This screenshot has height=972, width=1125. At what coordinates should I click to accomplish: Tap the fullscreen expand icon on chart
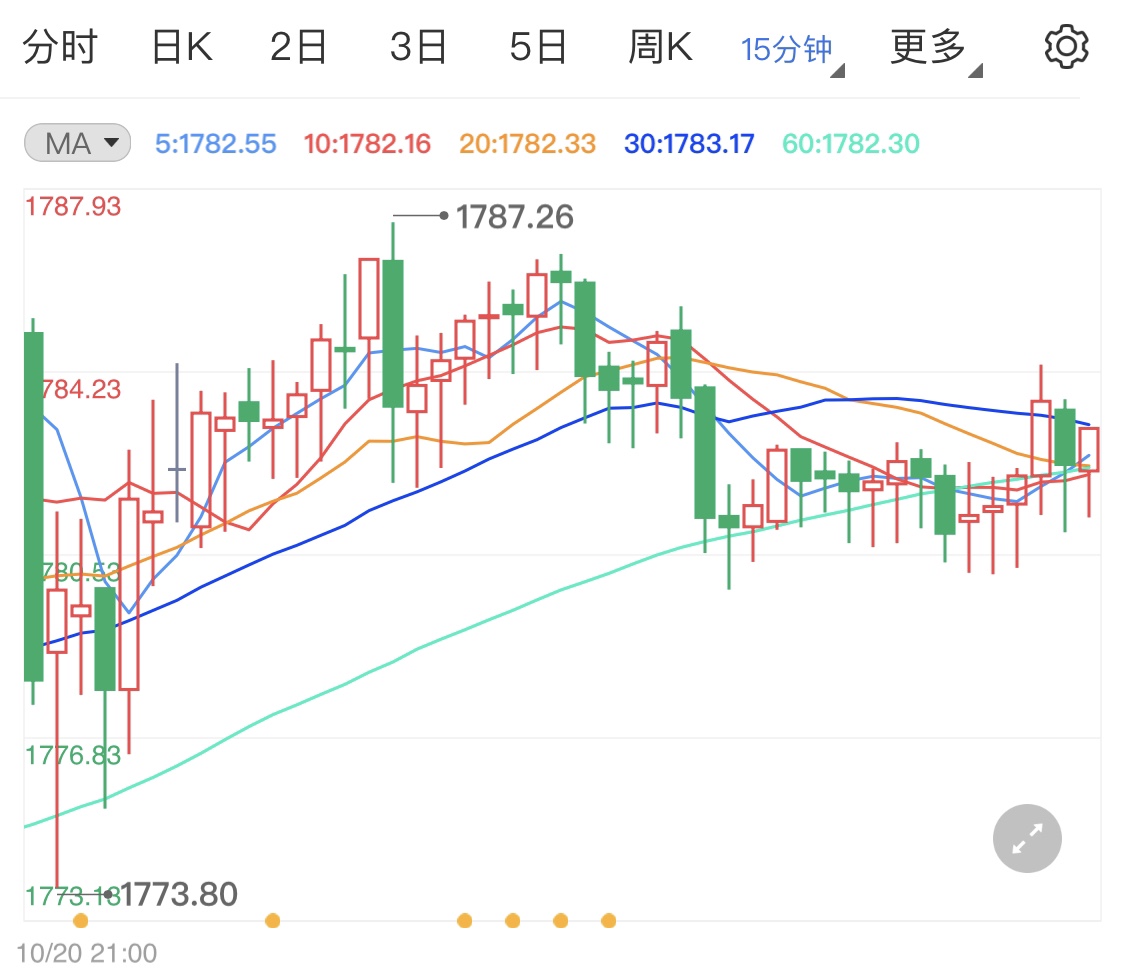click(x=1026, y=838)
